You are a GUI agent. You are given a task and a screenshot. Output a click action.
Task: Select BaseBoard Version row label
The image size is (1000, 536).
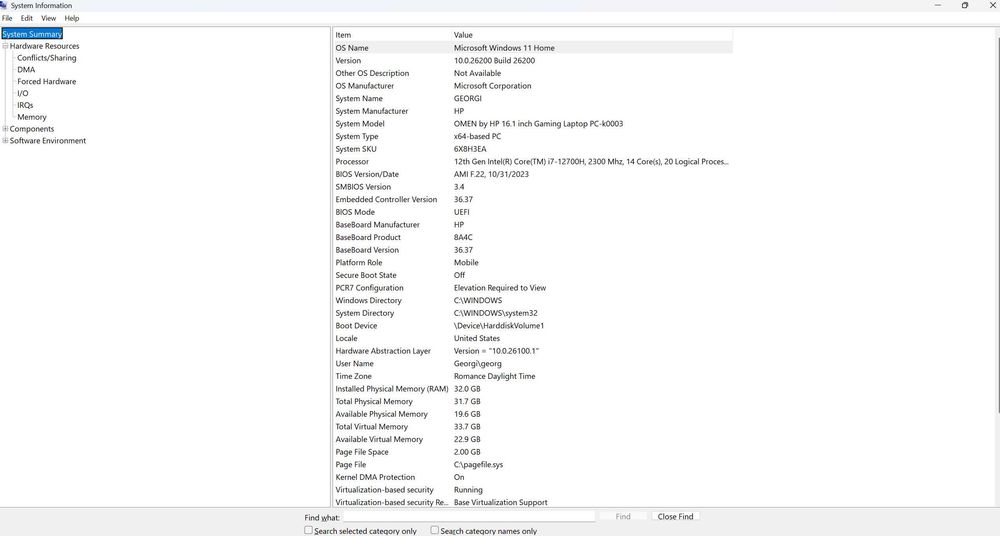[367, 250]
